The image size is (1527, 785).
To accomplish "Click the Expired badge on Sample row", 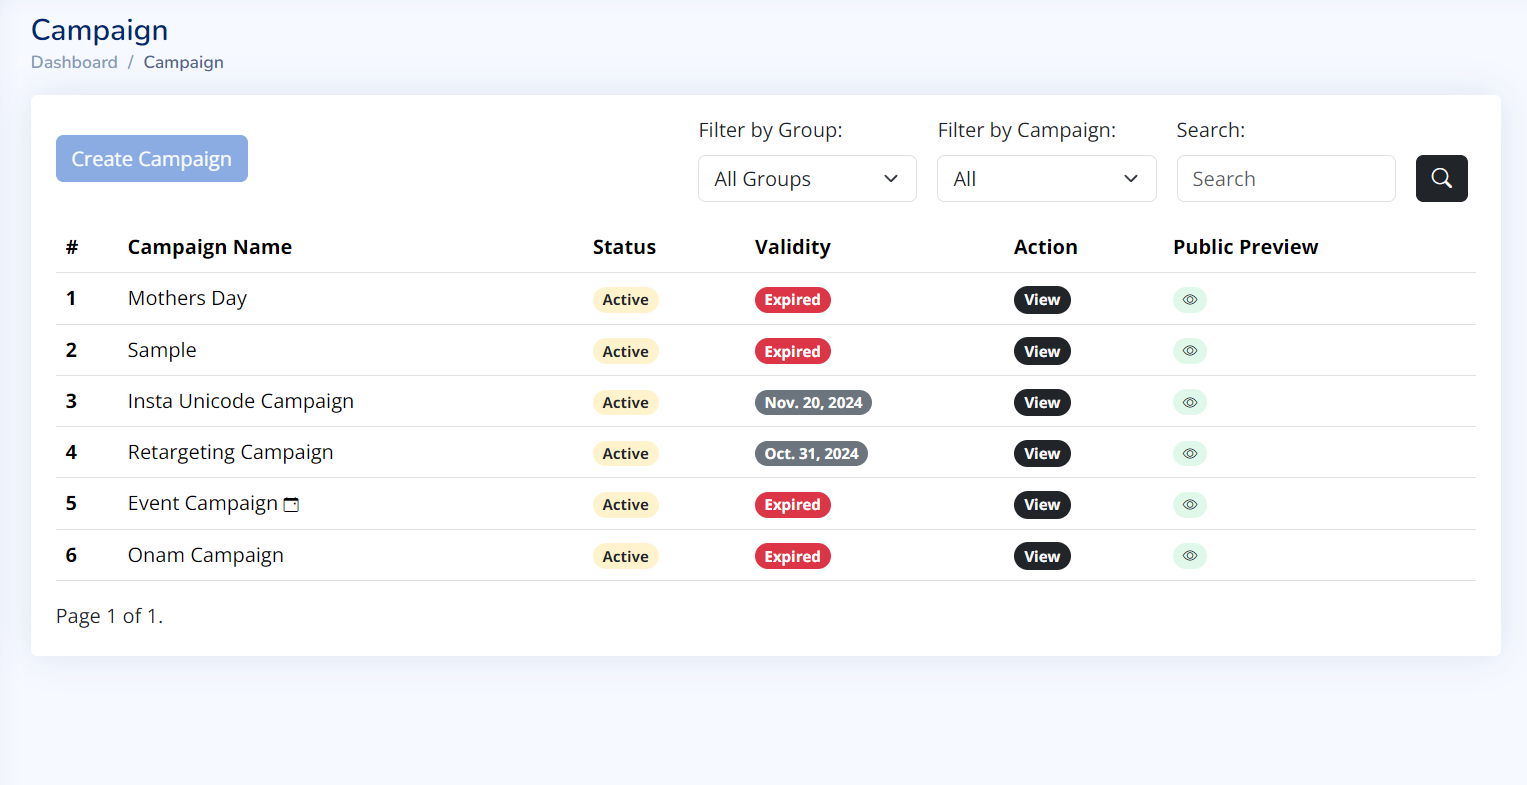I will [x=792, y=351].
